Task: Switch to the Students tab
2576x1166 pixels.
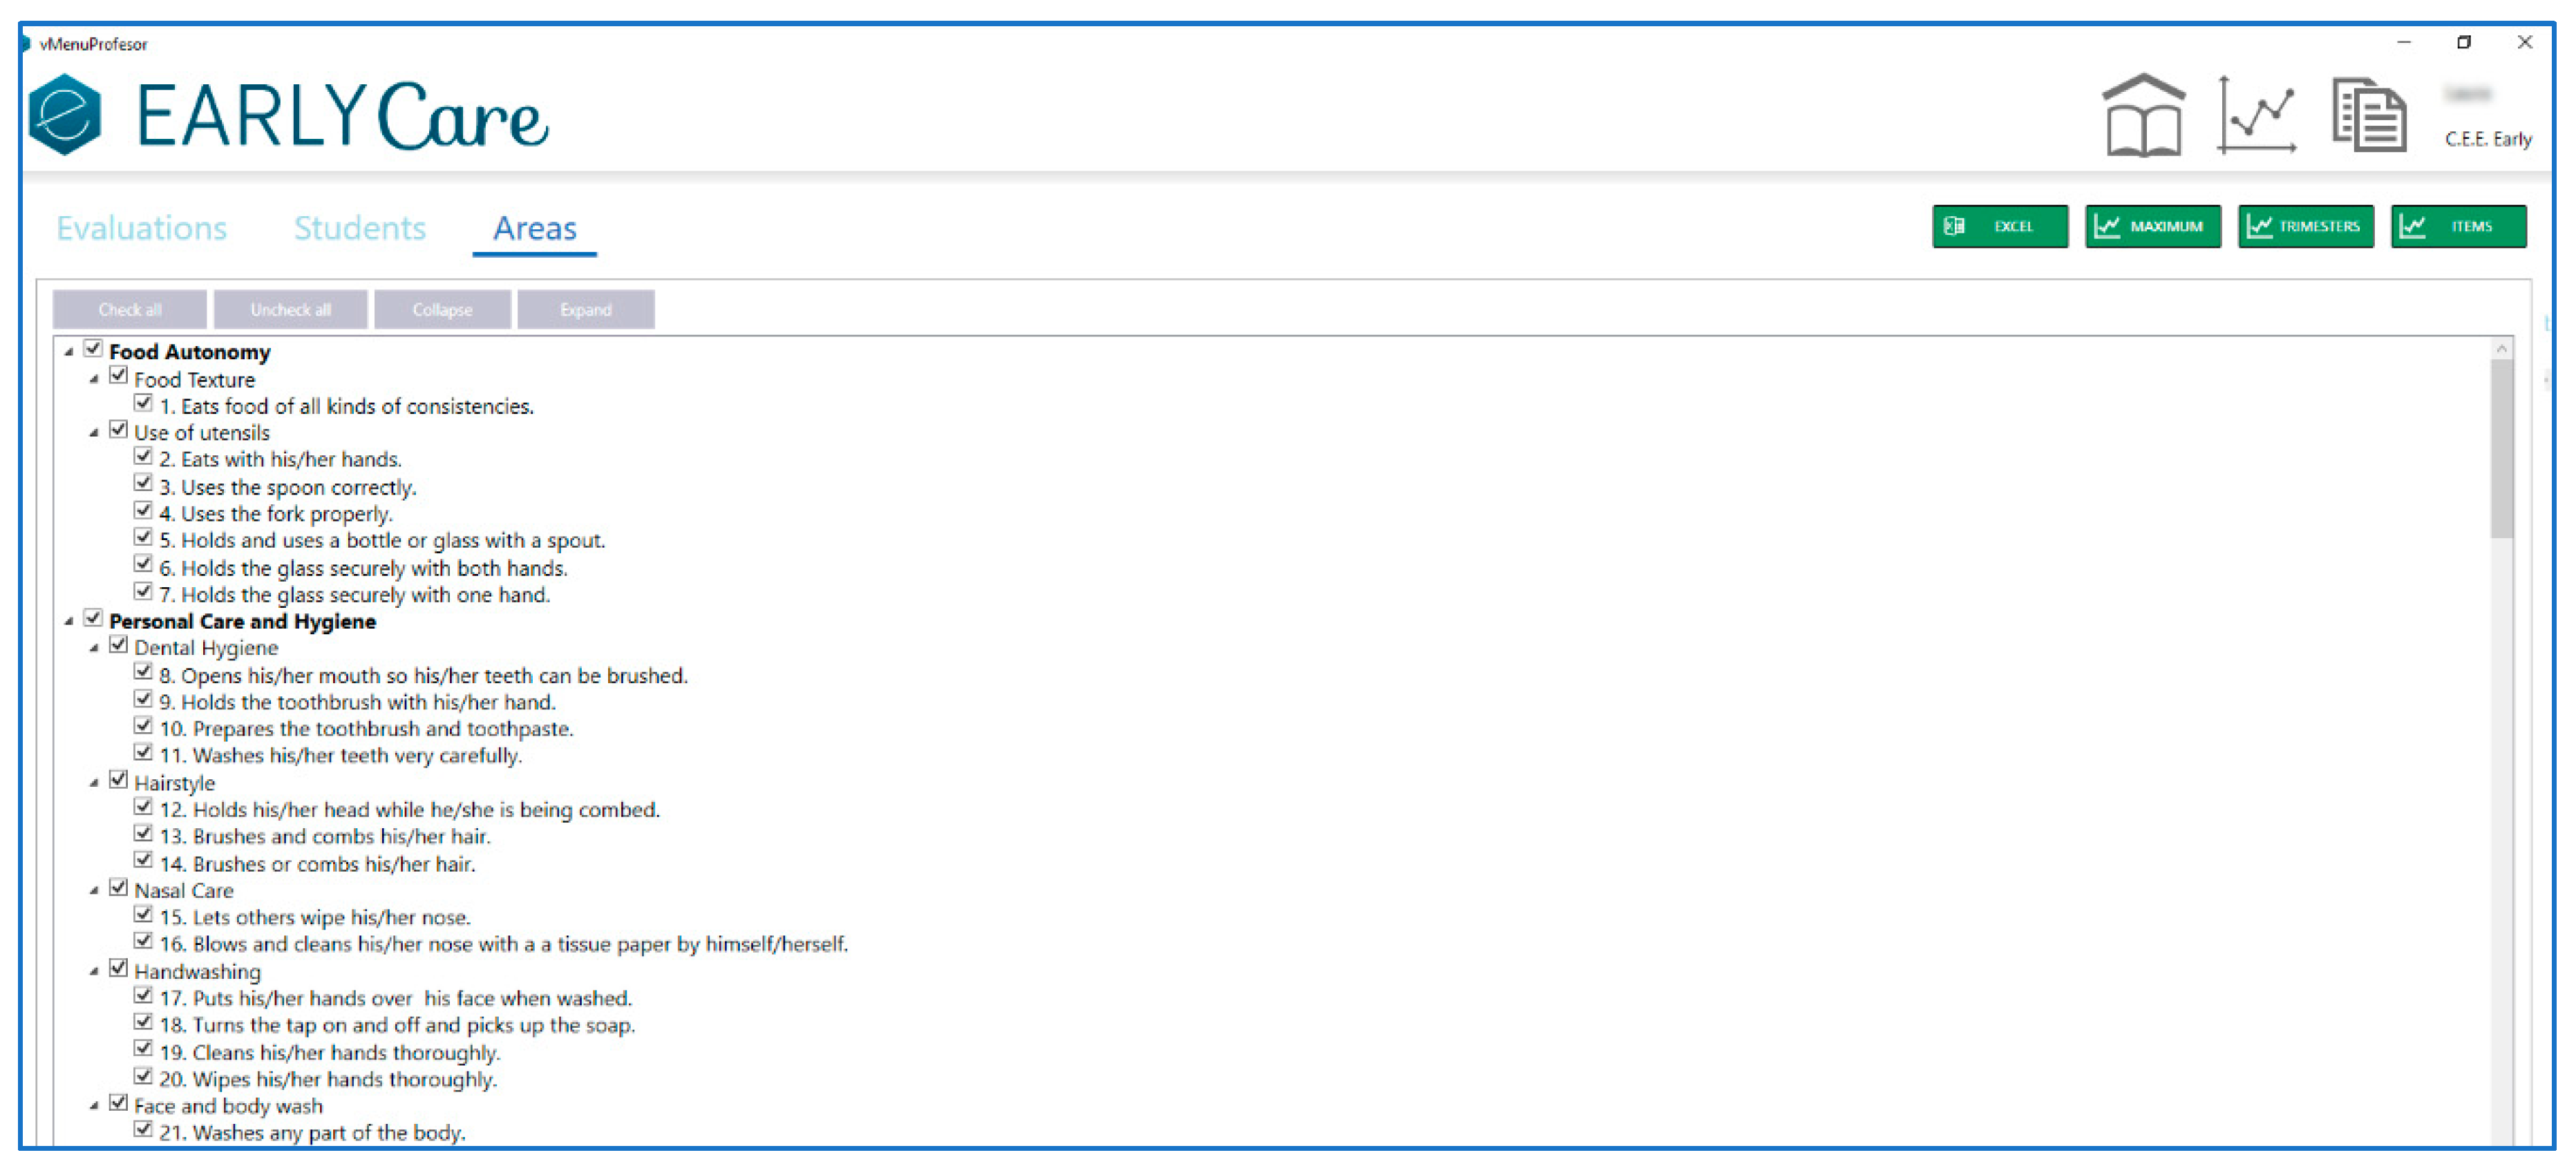Action: (x=359, y=228)
